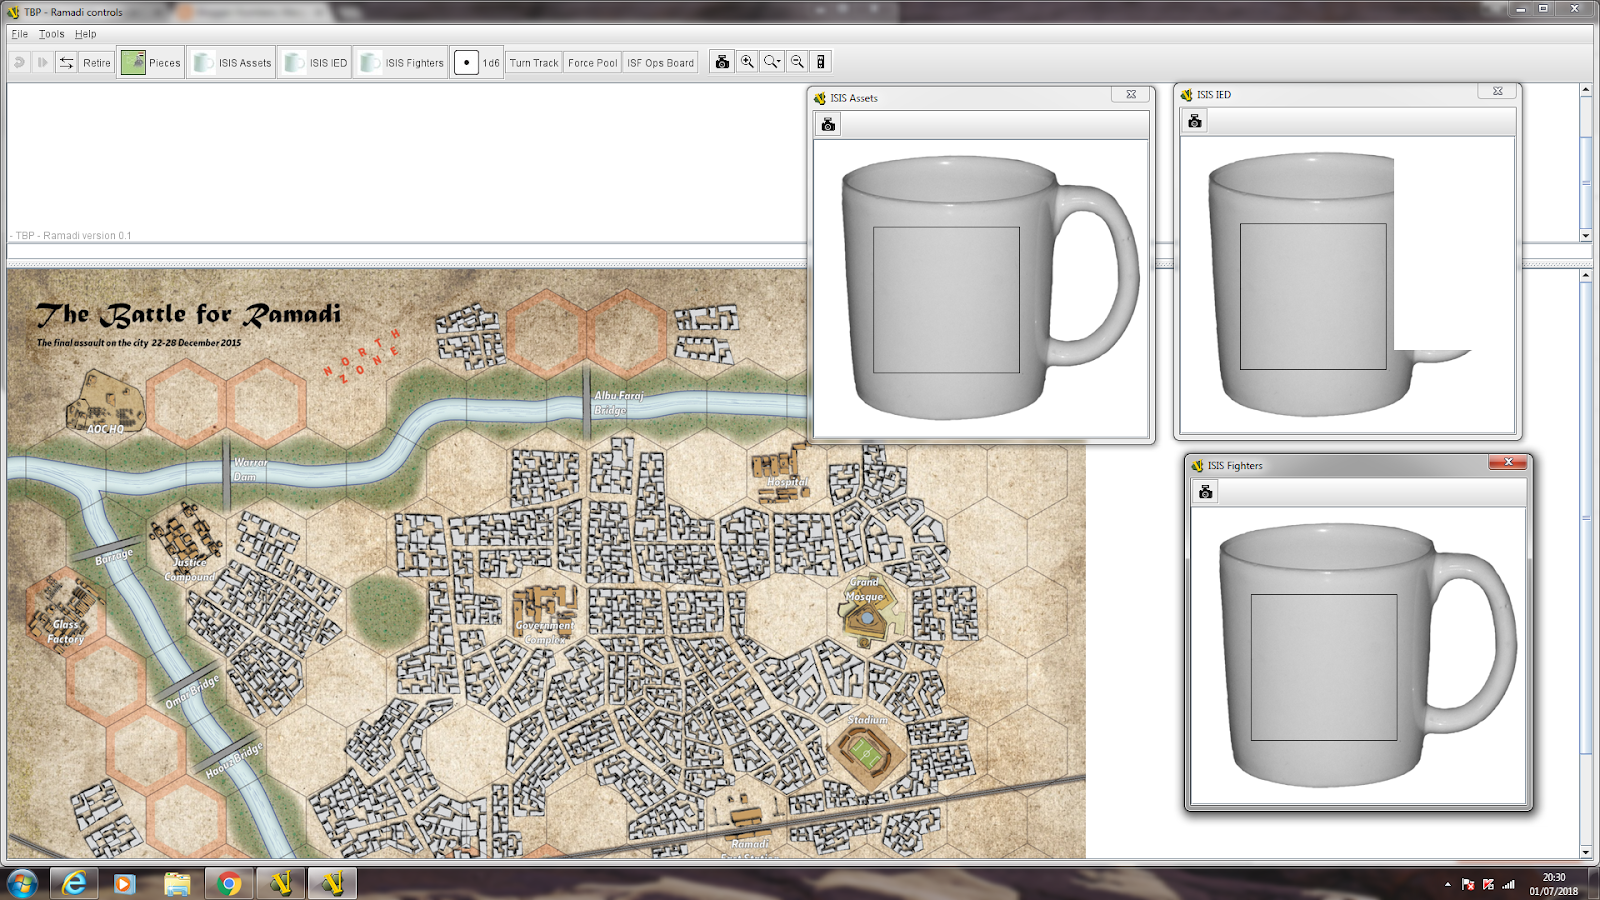Close the ISIS Fighters window

click(1508, 462)
